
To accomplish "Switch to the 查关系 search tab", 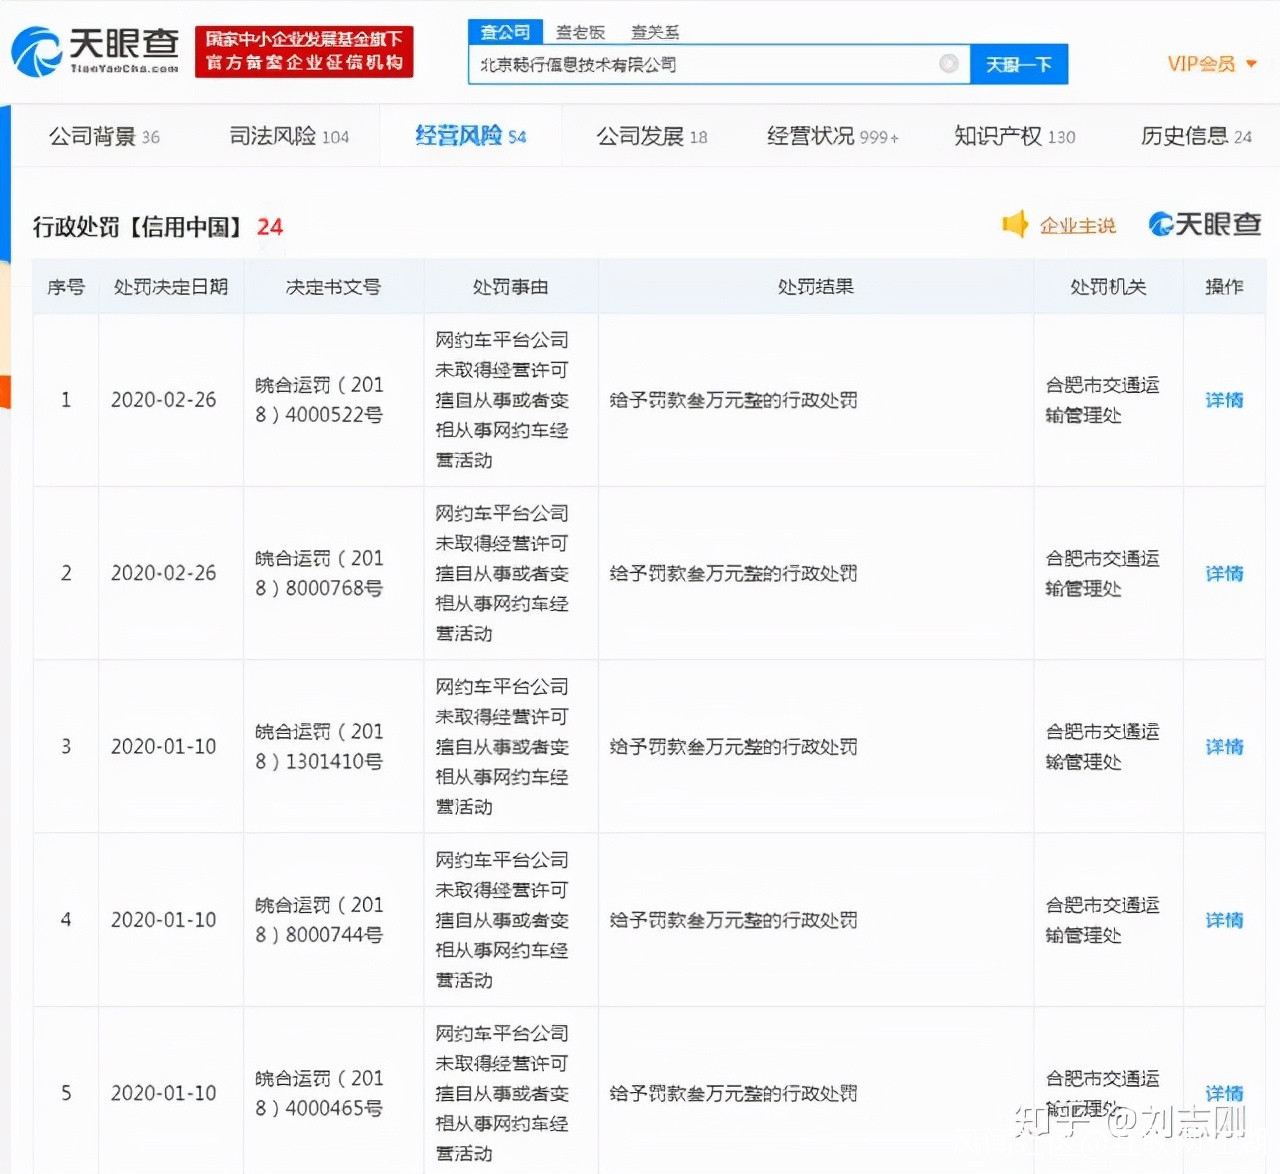I will coord(655,32).
